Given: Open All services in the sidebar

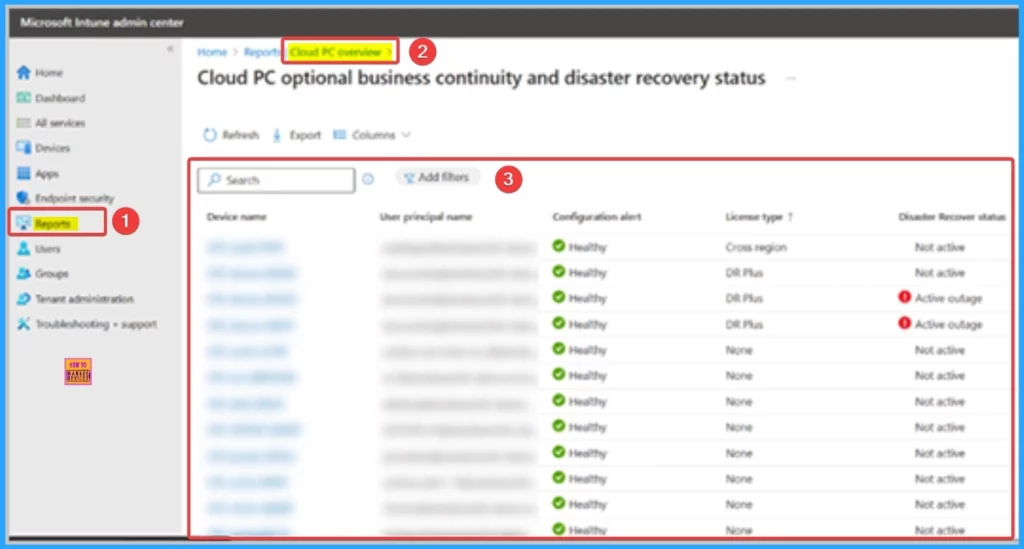Looking at the screenshot, I should 51,123.
